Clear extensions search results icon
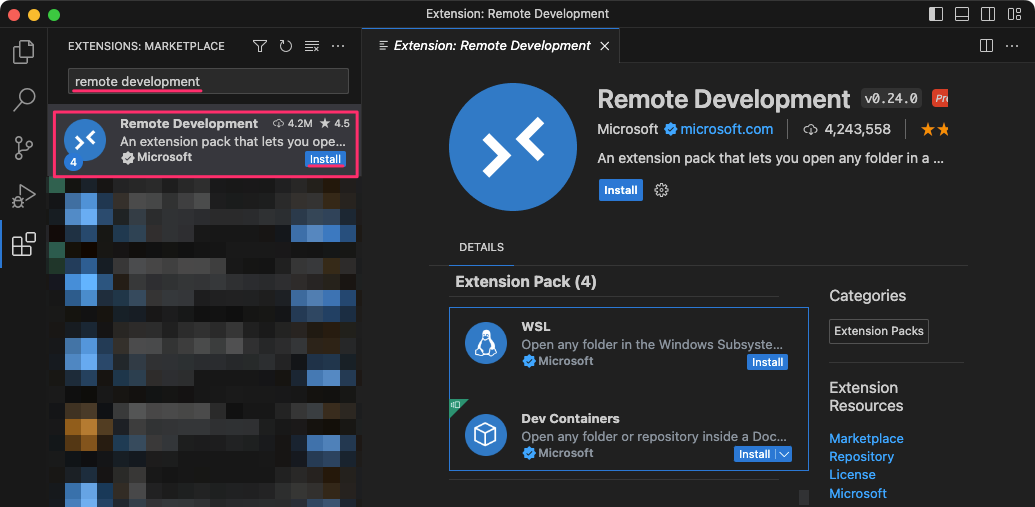The image size is (1035, 507). pos(312,46)
